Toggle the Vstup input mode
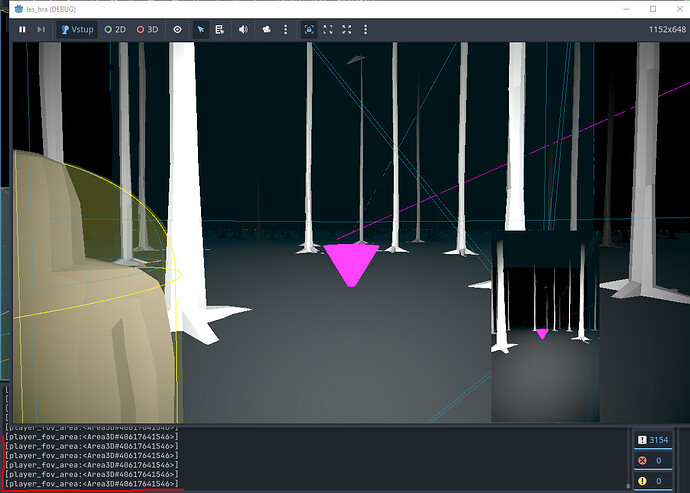The width and height of the screenshot is (690, 493). pyautogui.click(x=76, y=30)
